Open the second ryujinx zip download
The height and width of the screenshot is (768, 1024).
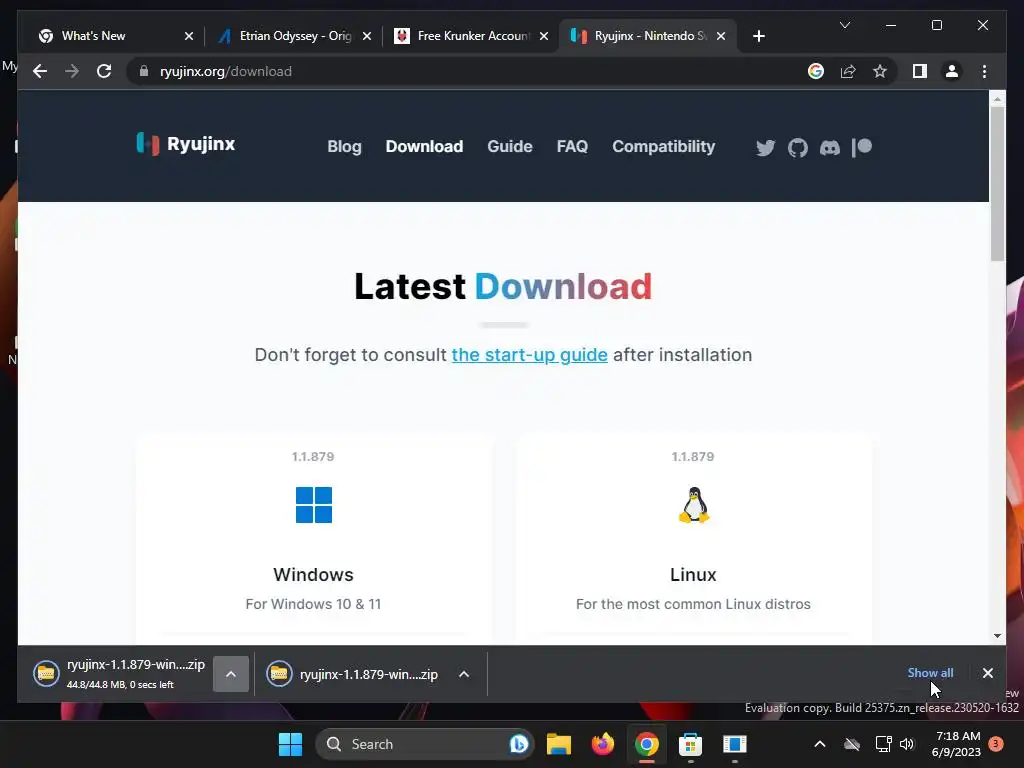(353, 674)
